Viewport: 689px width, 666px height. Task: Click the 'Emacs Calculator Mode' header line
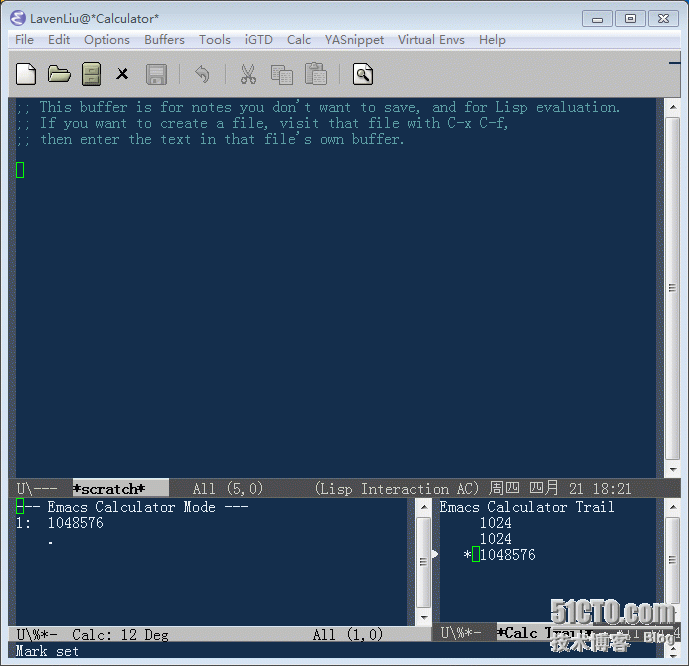pyautogui.click(x=132, y=507)
